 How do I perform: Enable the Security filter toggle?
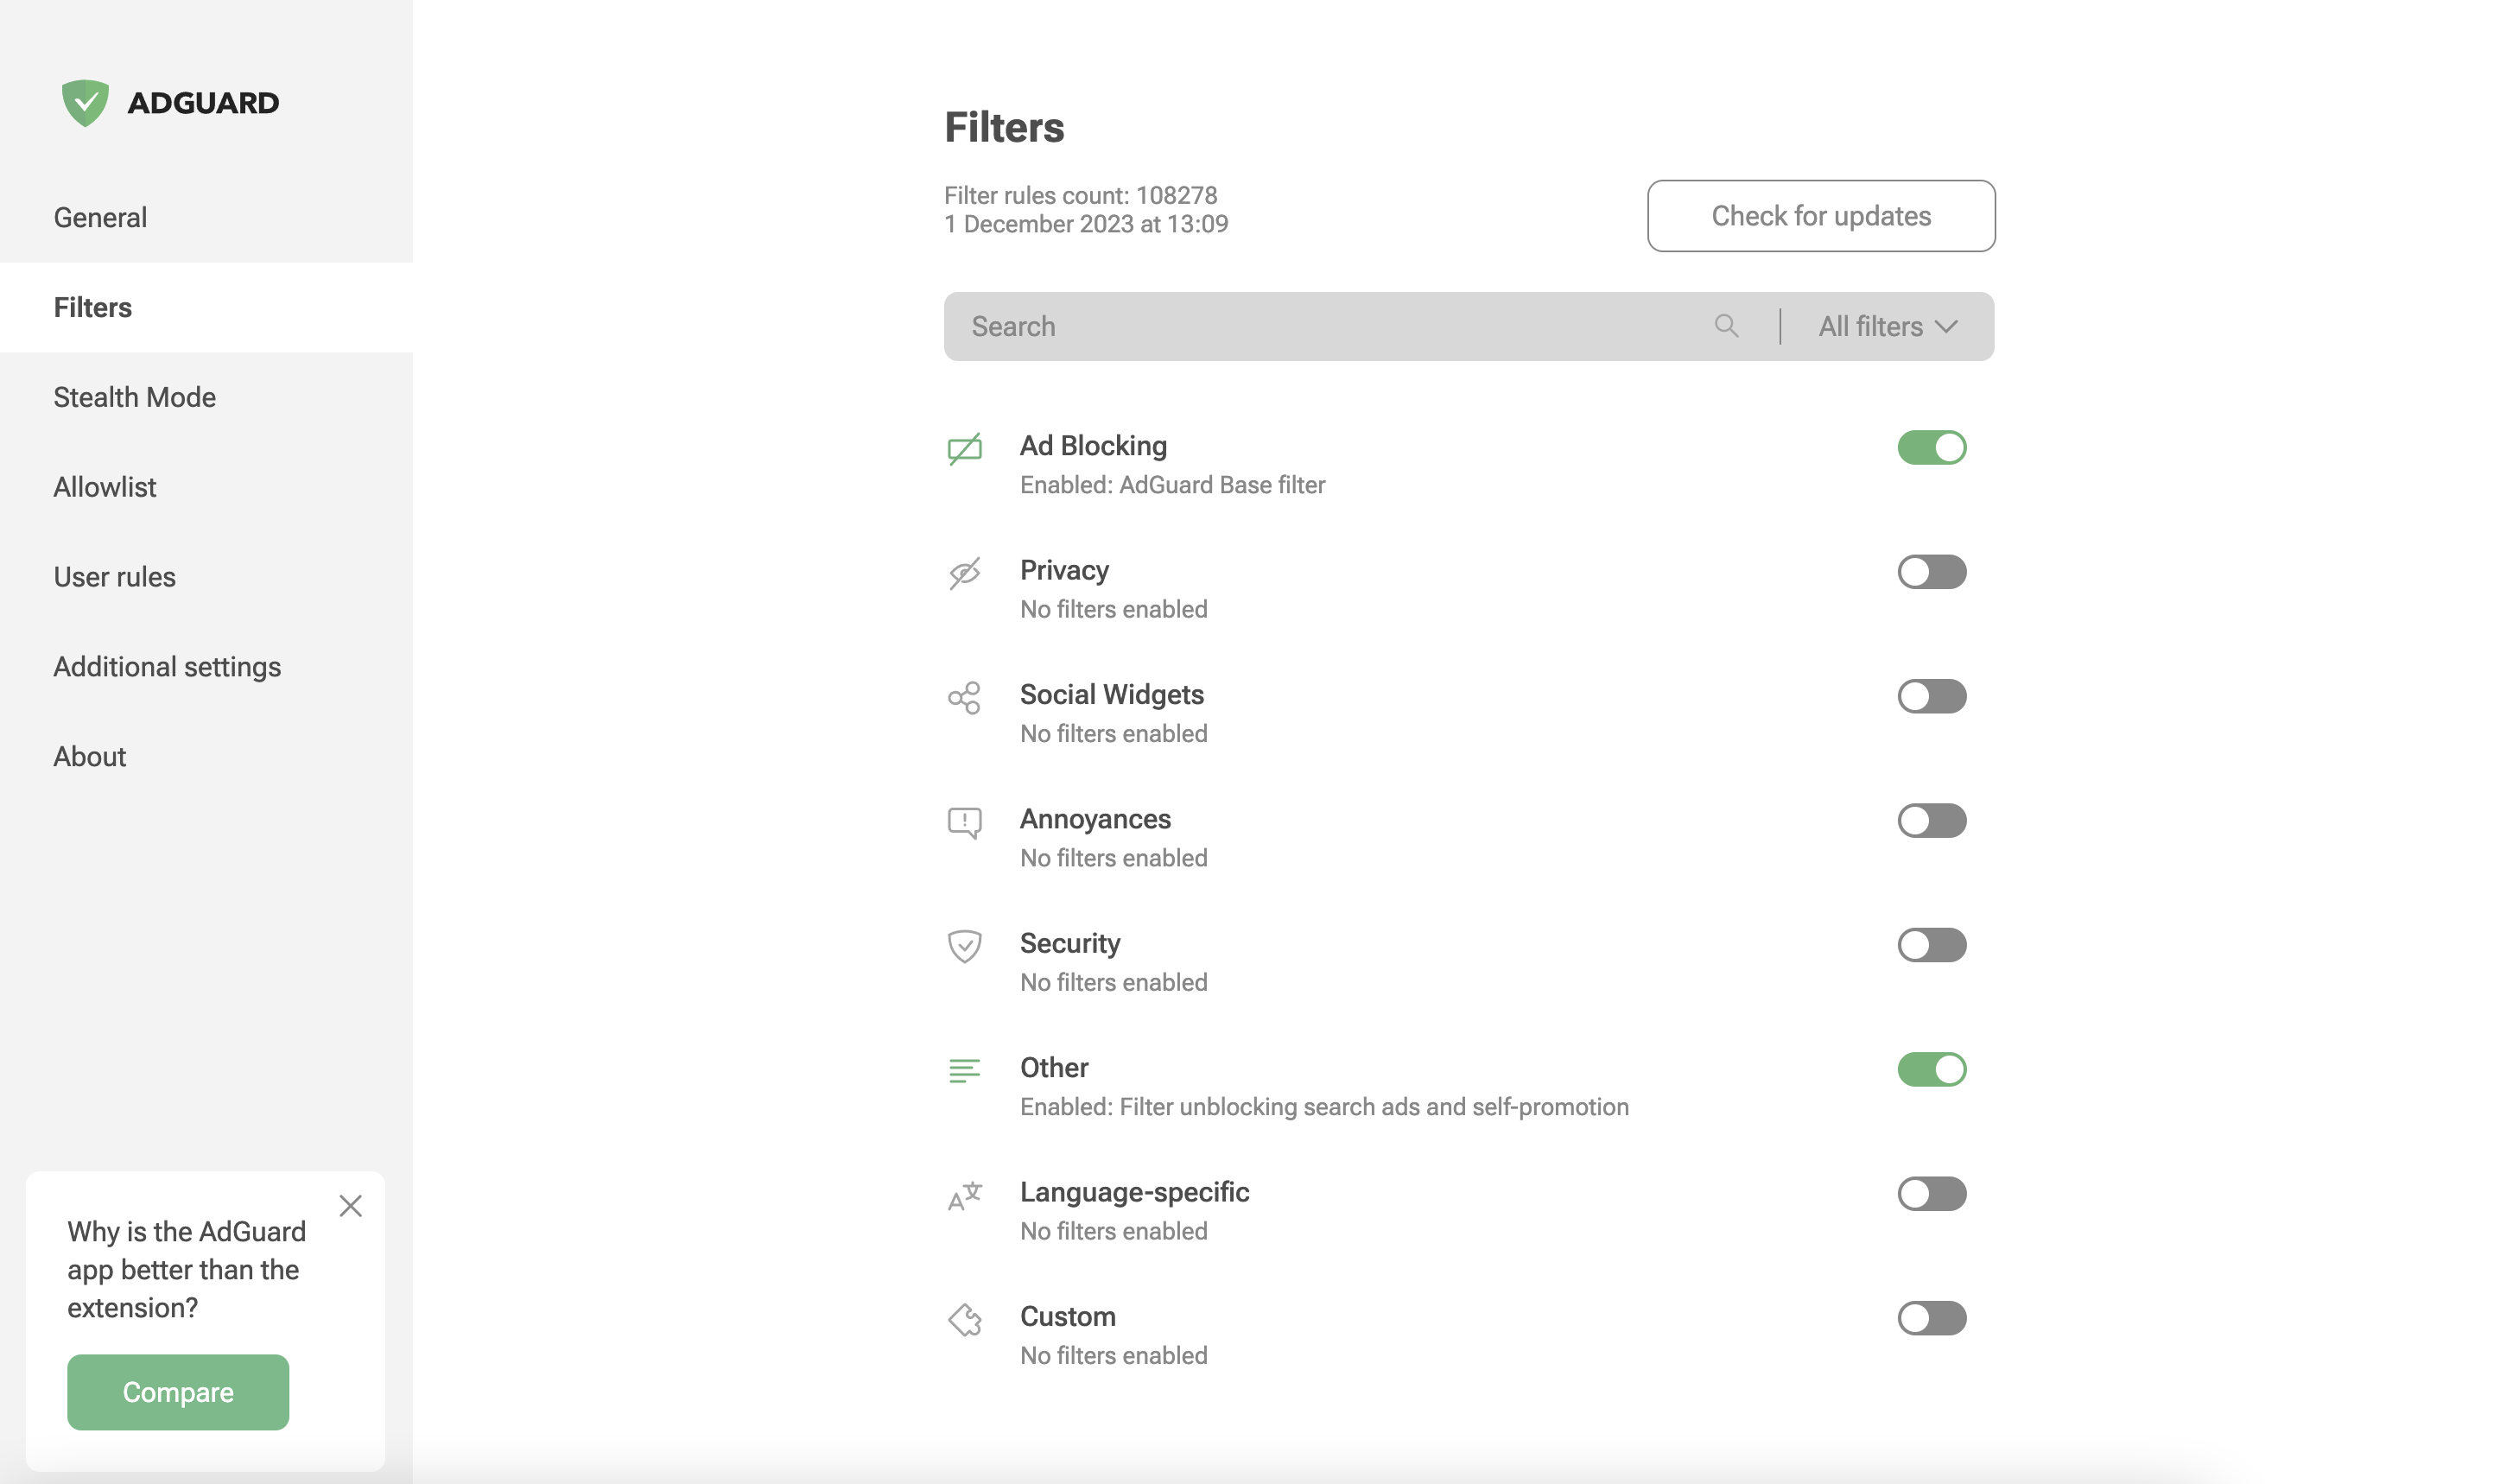[x=1932, y=943]
